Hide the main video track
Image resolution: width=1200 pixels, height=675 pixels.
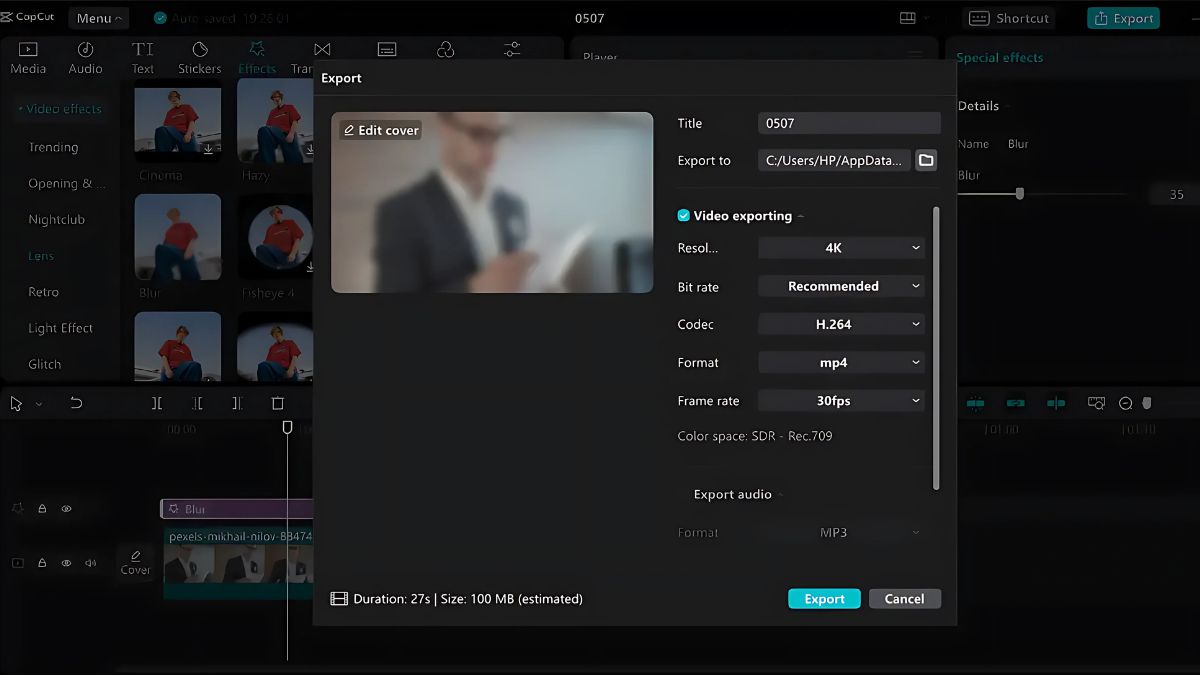[66, 563]
